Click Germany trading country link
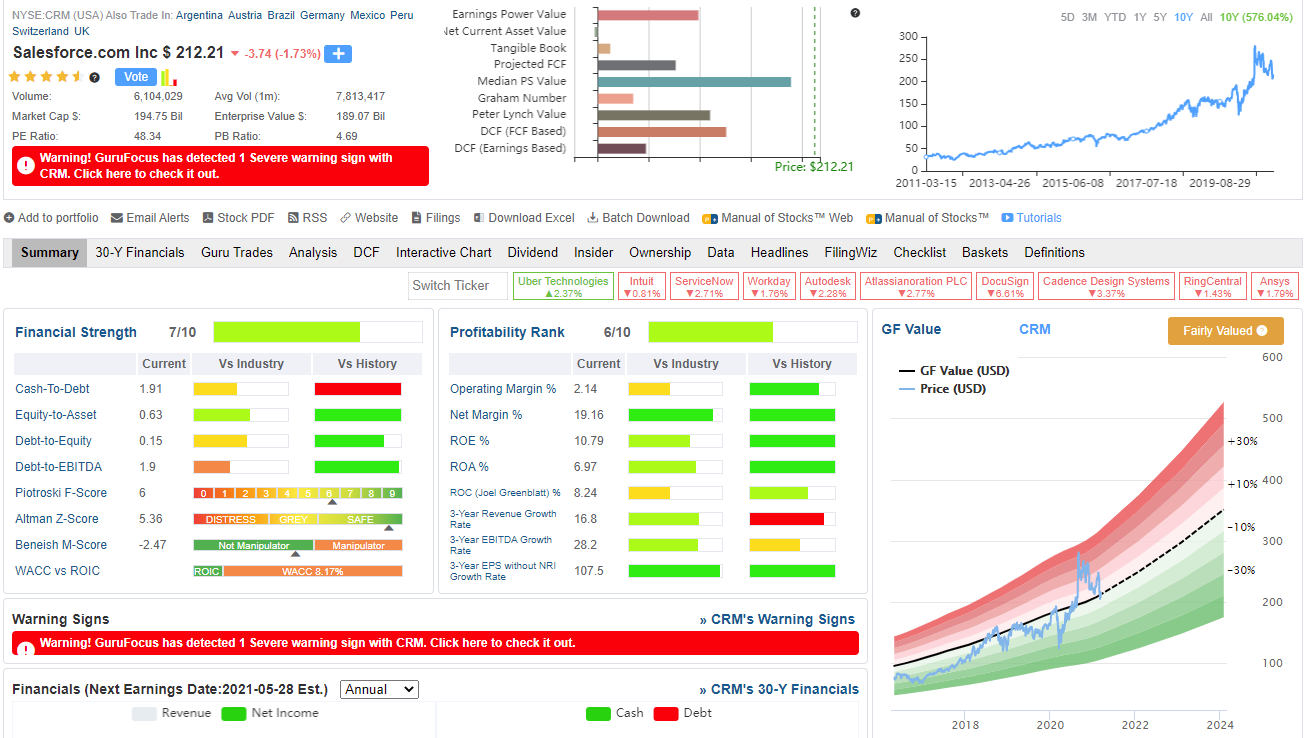Image resolution: width=1307 pixels, height=738 pixels. coord(322,15)
